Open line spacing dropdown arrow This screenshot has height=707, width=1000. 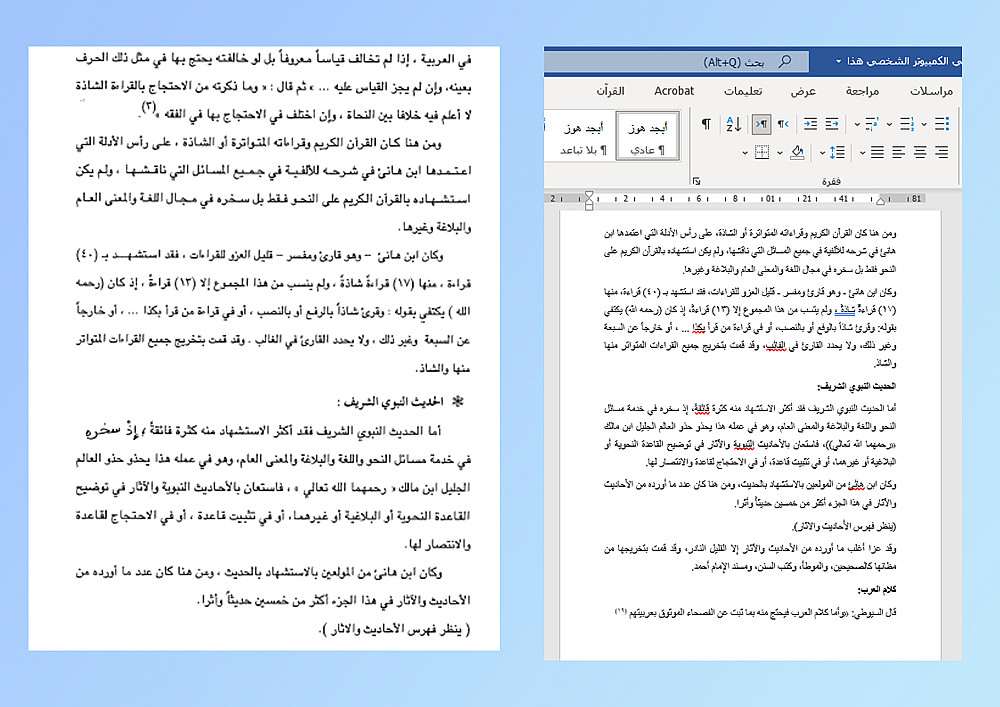point(822,153)
